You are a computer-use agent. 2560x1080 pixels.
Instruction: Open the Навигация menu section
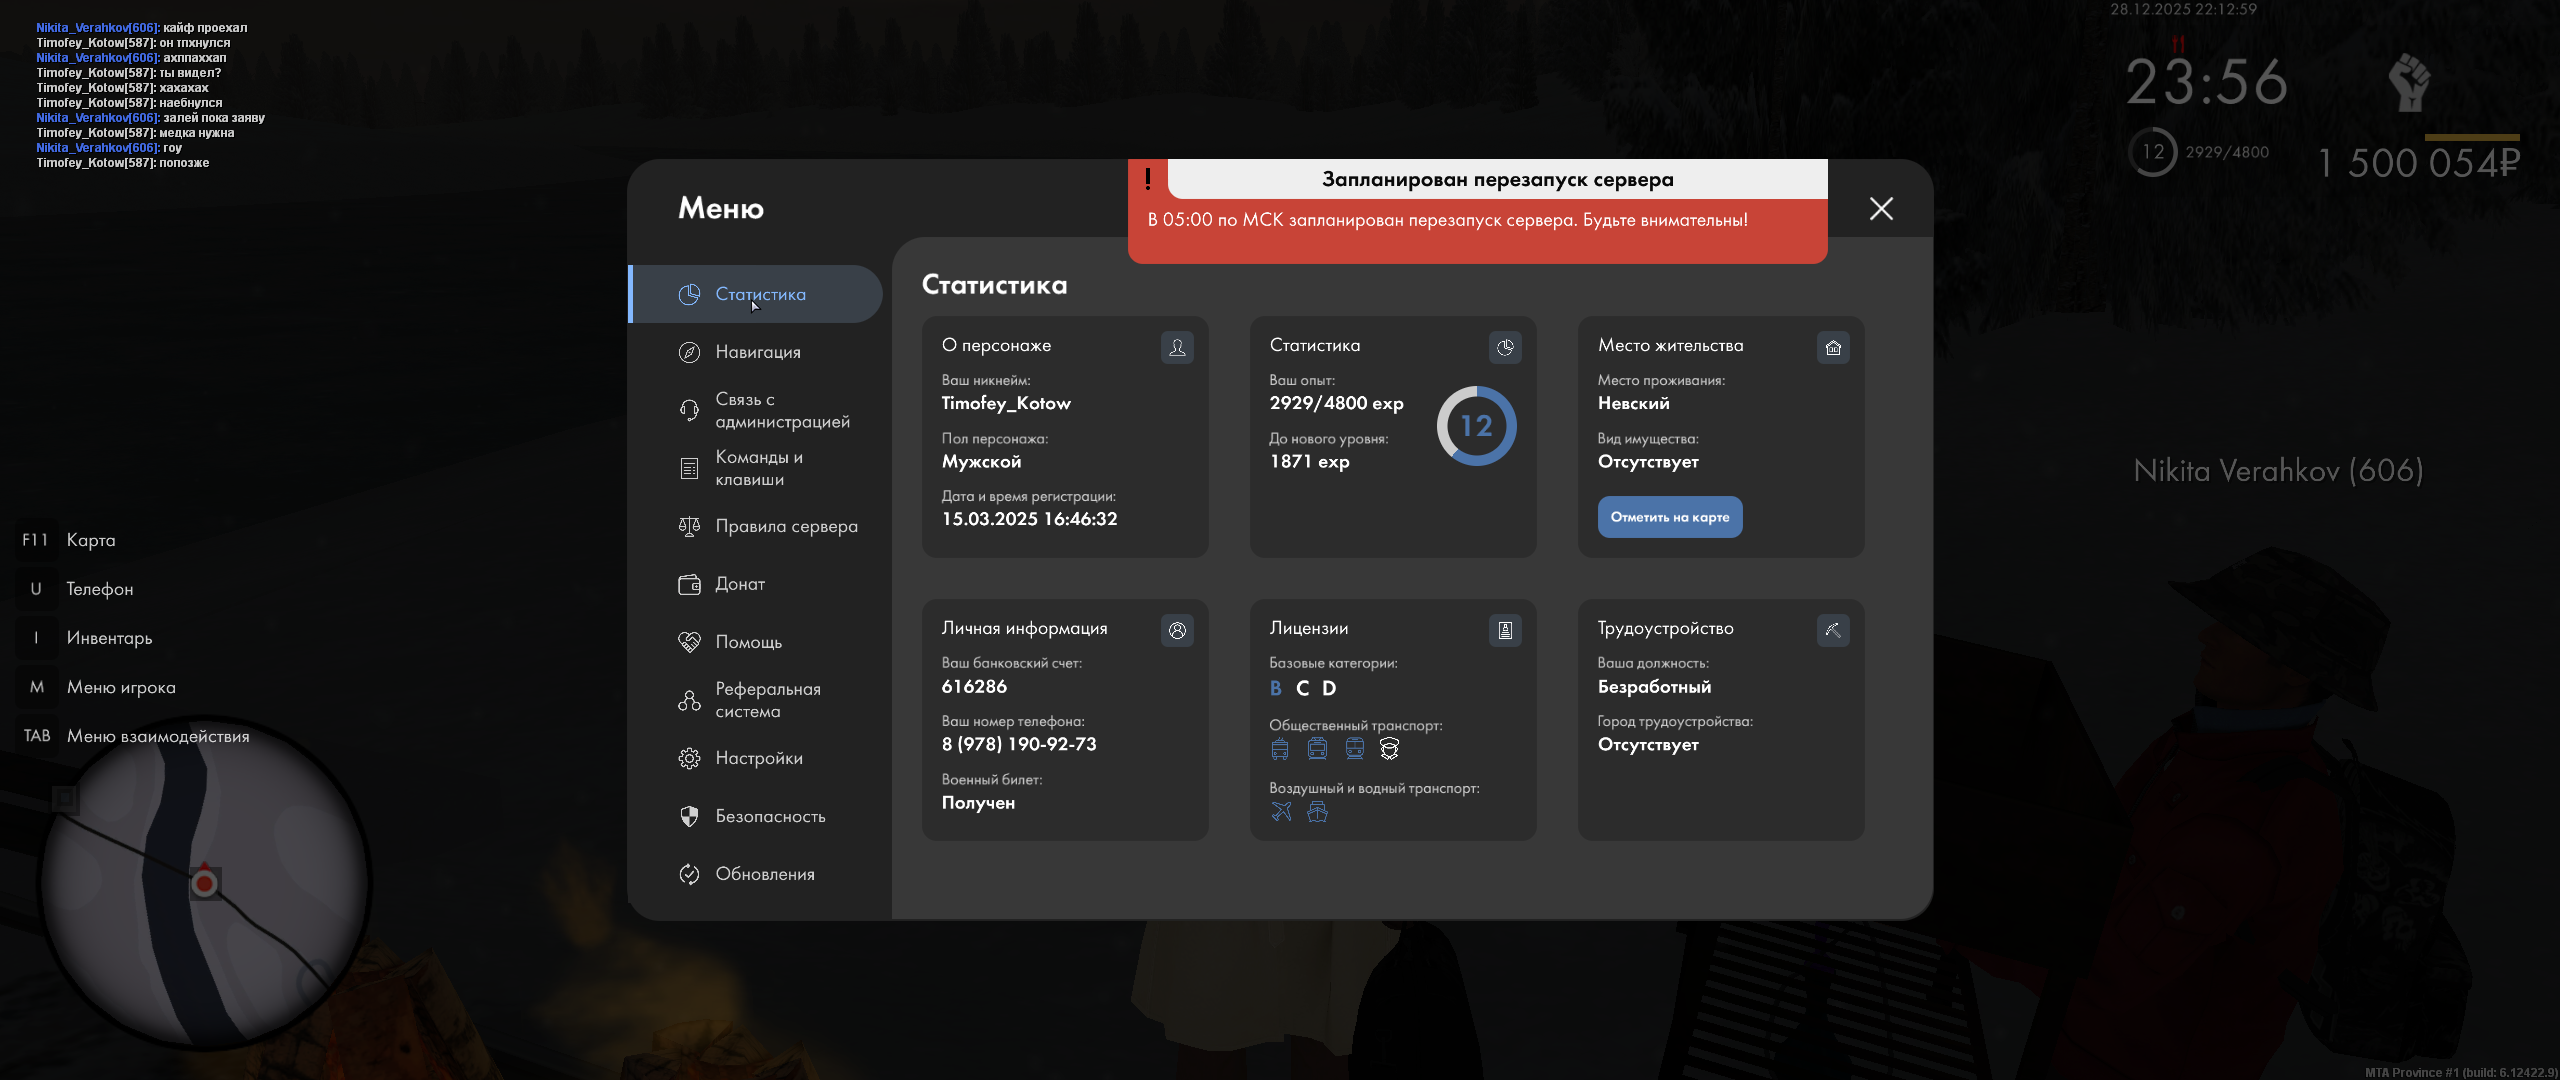click(757, 352)
